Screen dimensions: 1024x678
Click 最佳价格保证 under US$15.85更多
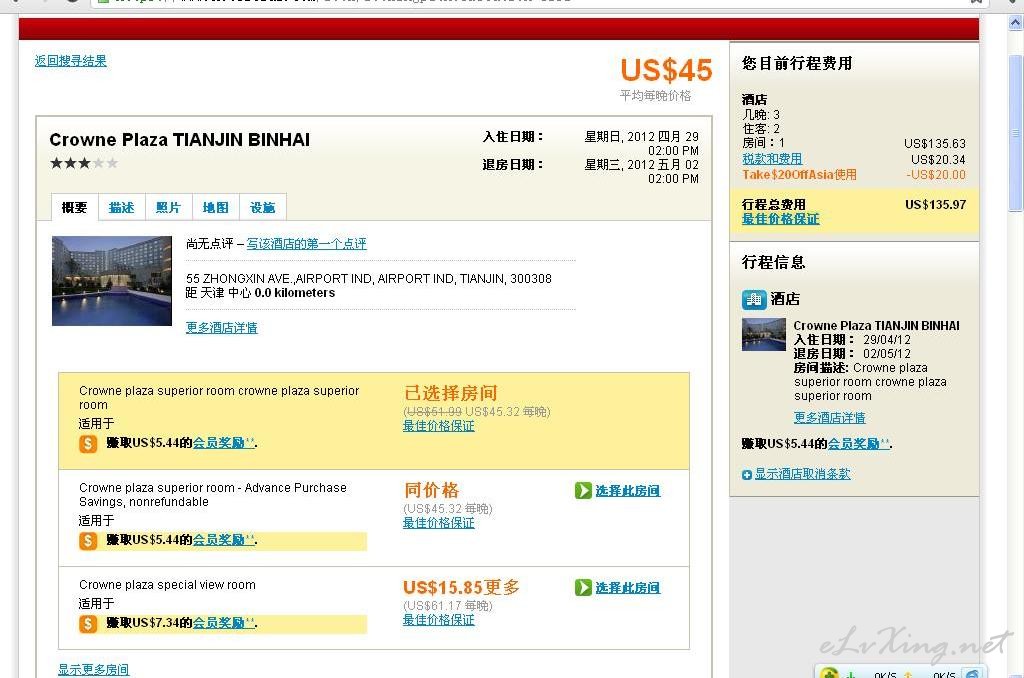[x=438, y=620]
